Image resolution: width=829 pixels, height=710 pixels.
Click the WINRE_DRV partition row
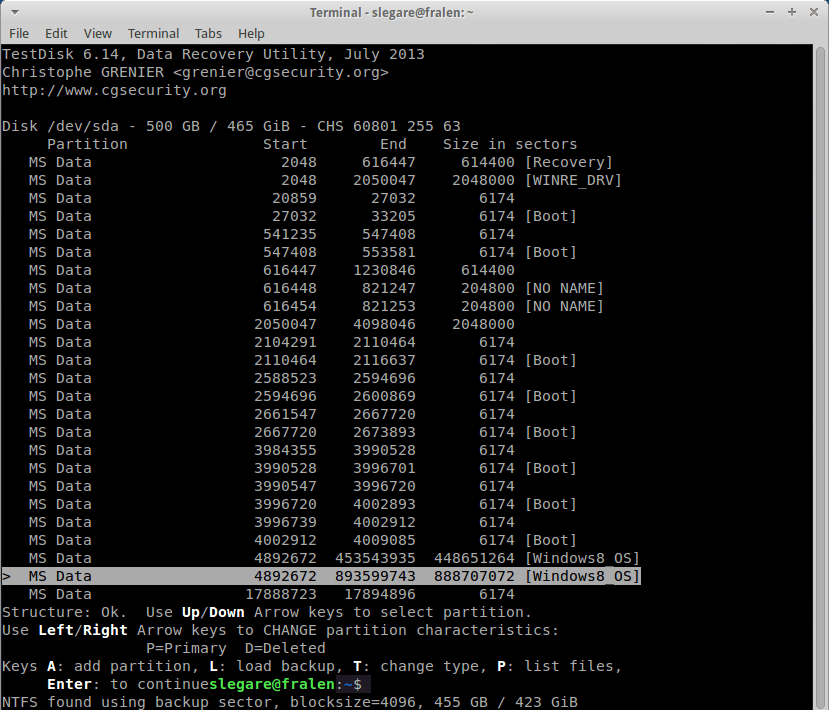pyautogui.click(x=320, y=180)
